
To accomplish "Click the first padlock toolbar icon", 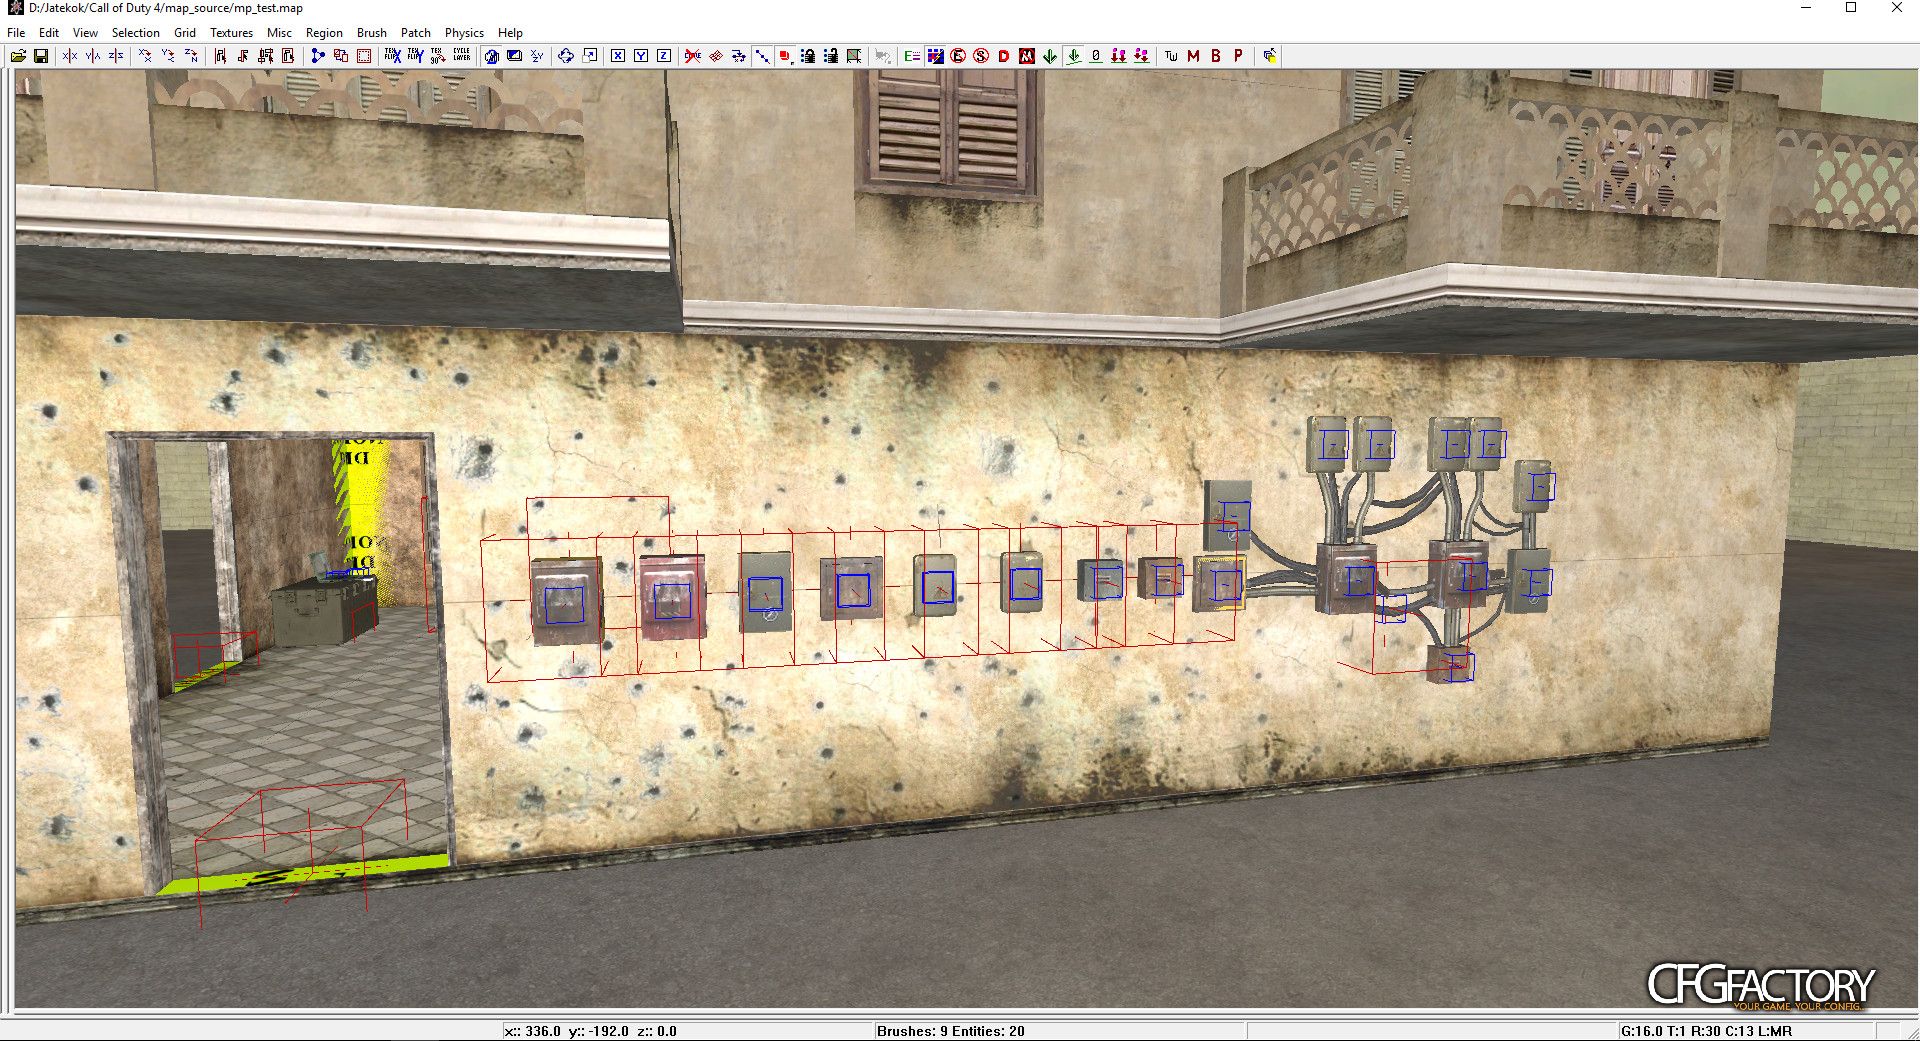I will [x=809, y=56].
